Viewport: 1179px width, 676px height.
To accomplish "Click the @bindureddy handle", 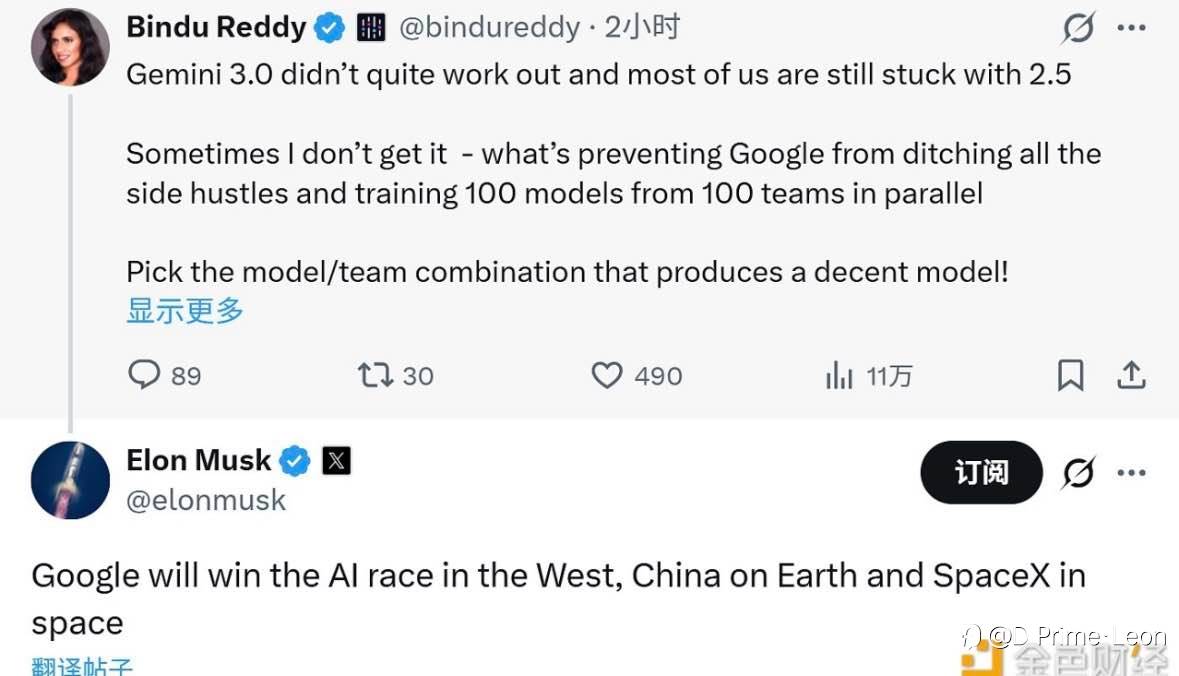I will coord(489,28).
